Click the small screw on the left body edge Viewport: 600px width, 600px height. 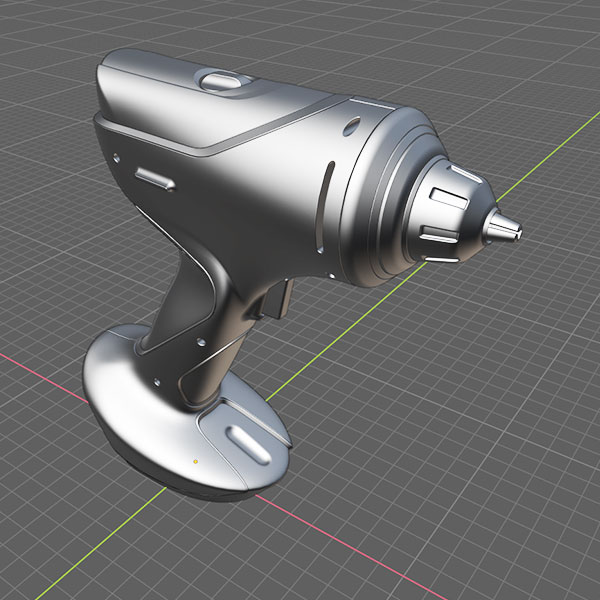tap(116, 157)
